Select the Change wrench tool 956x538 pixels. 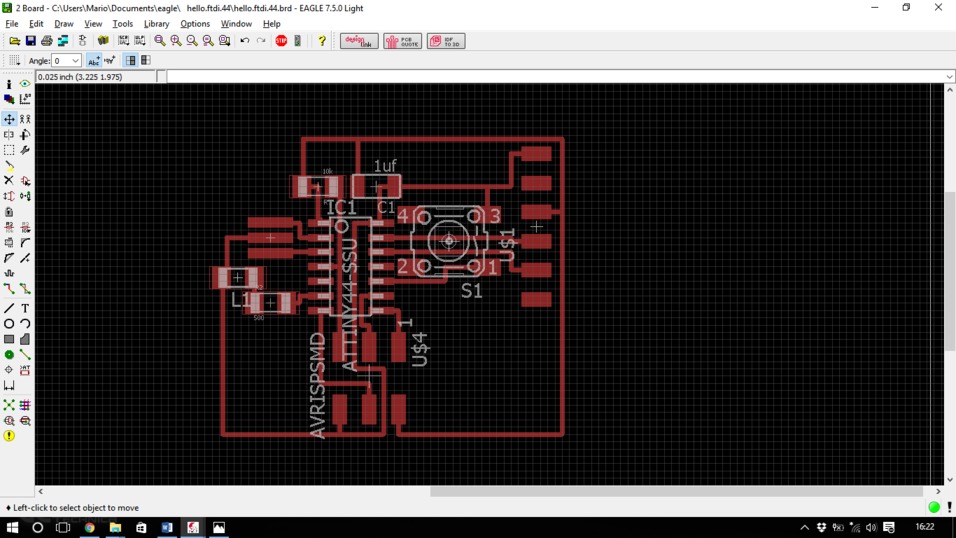point(25,150)
